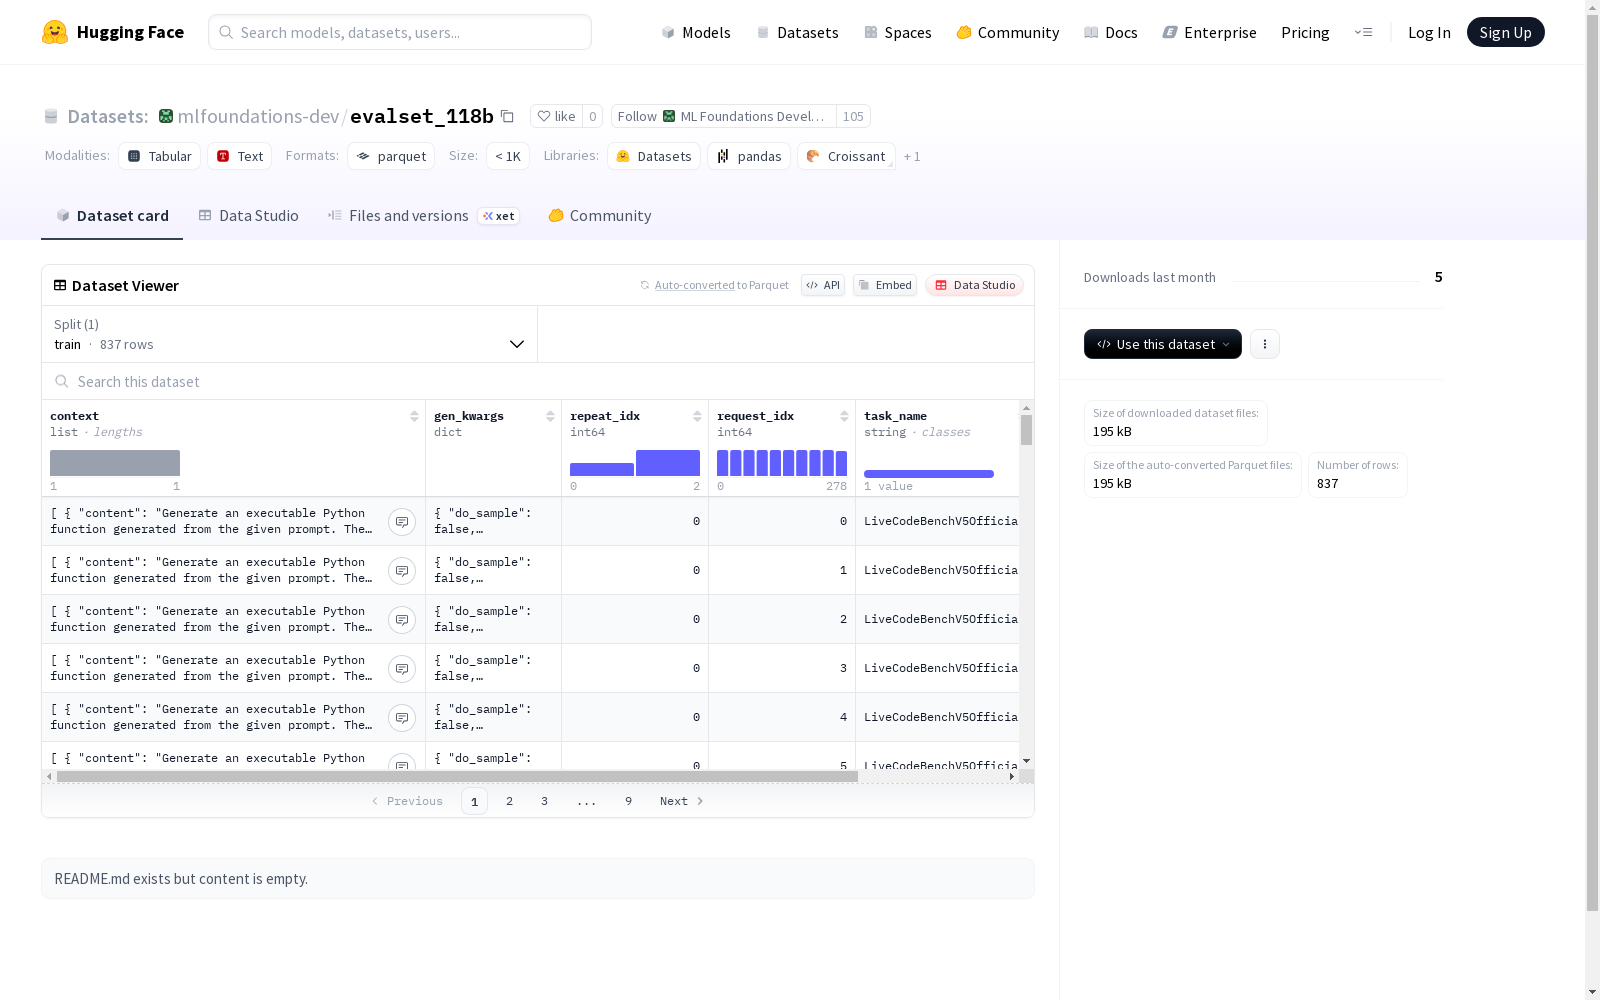Click the Log In link
This screenshot has width=1600, height=1000.
point(1429,32)
